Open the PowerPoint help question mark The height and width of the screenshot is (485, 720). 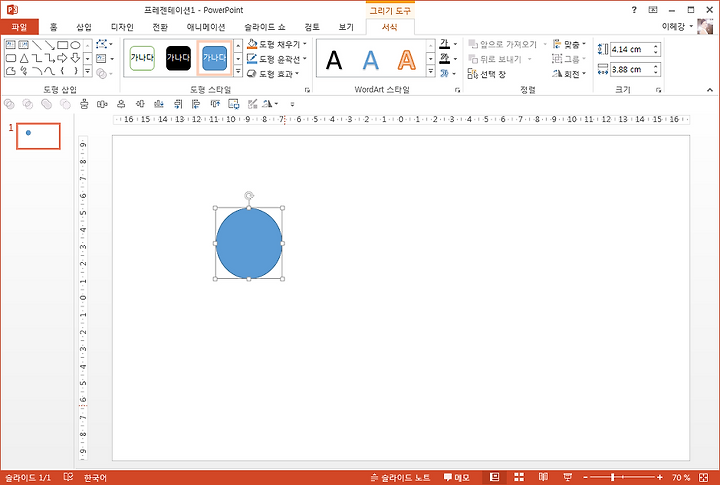click(634, 10)
